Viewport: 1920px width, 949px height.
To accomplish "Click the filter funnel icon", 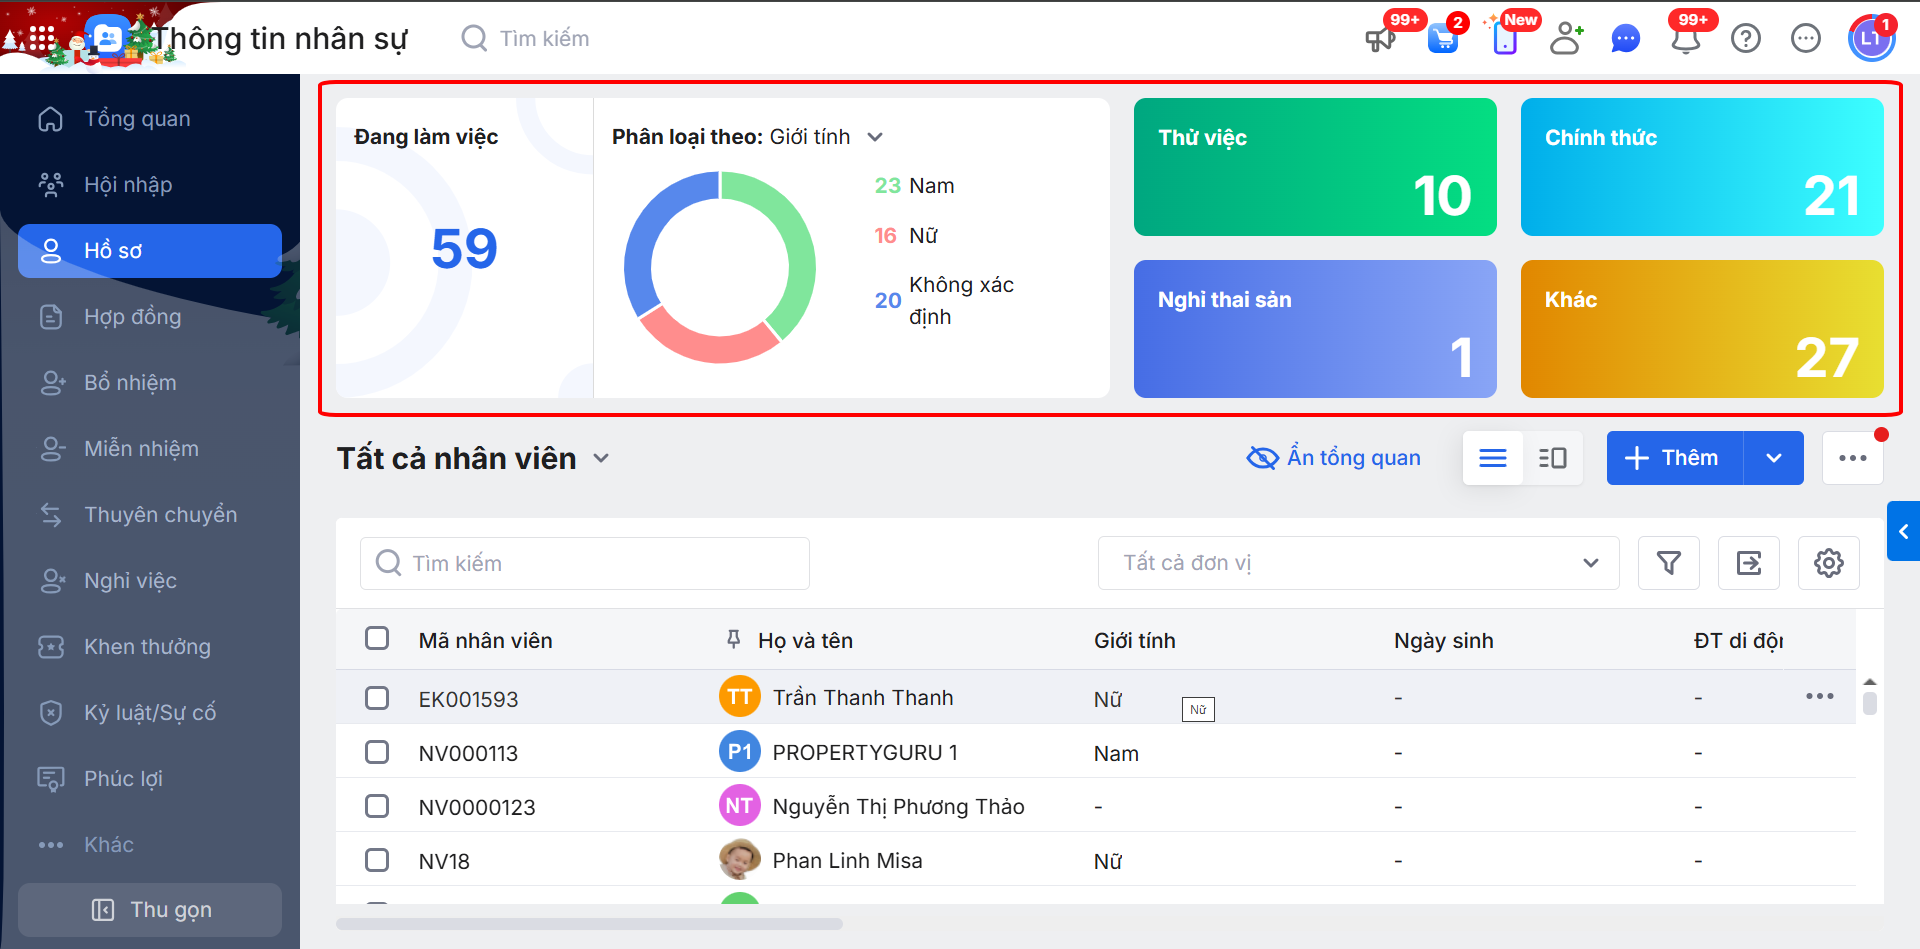I will click(1669, 563).
